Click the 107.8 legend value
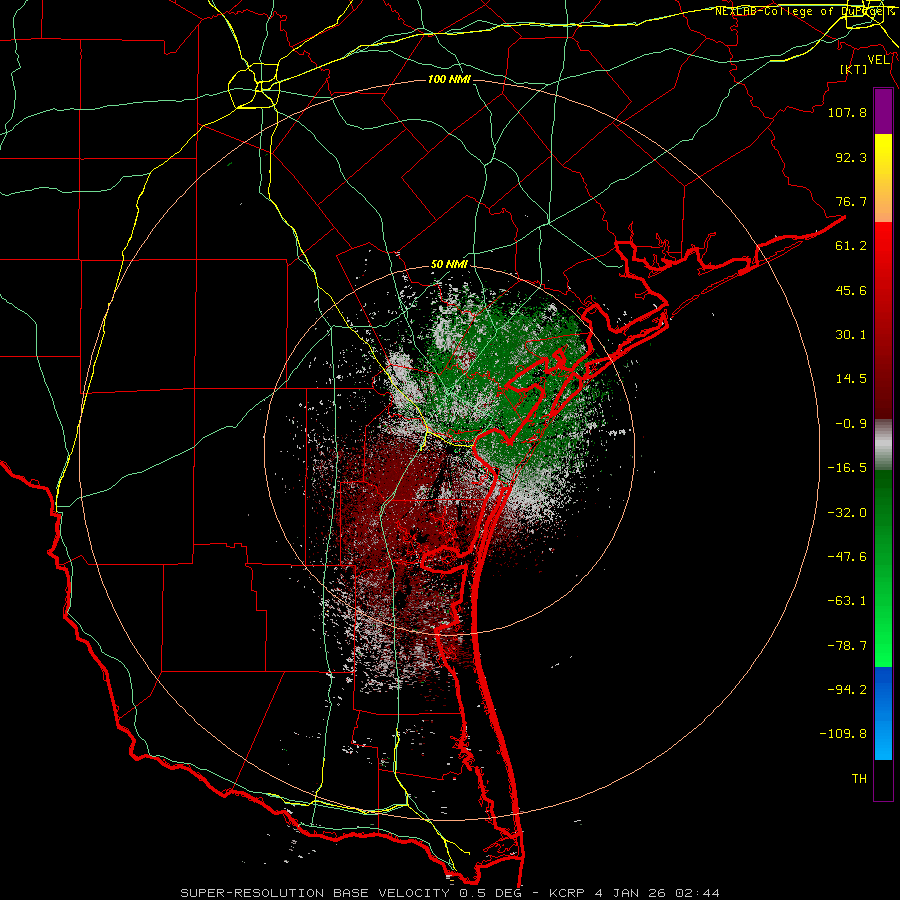 pos(847,112)
